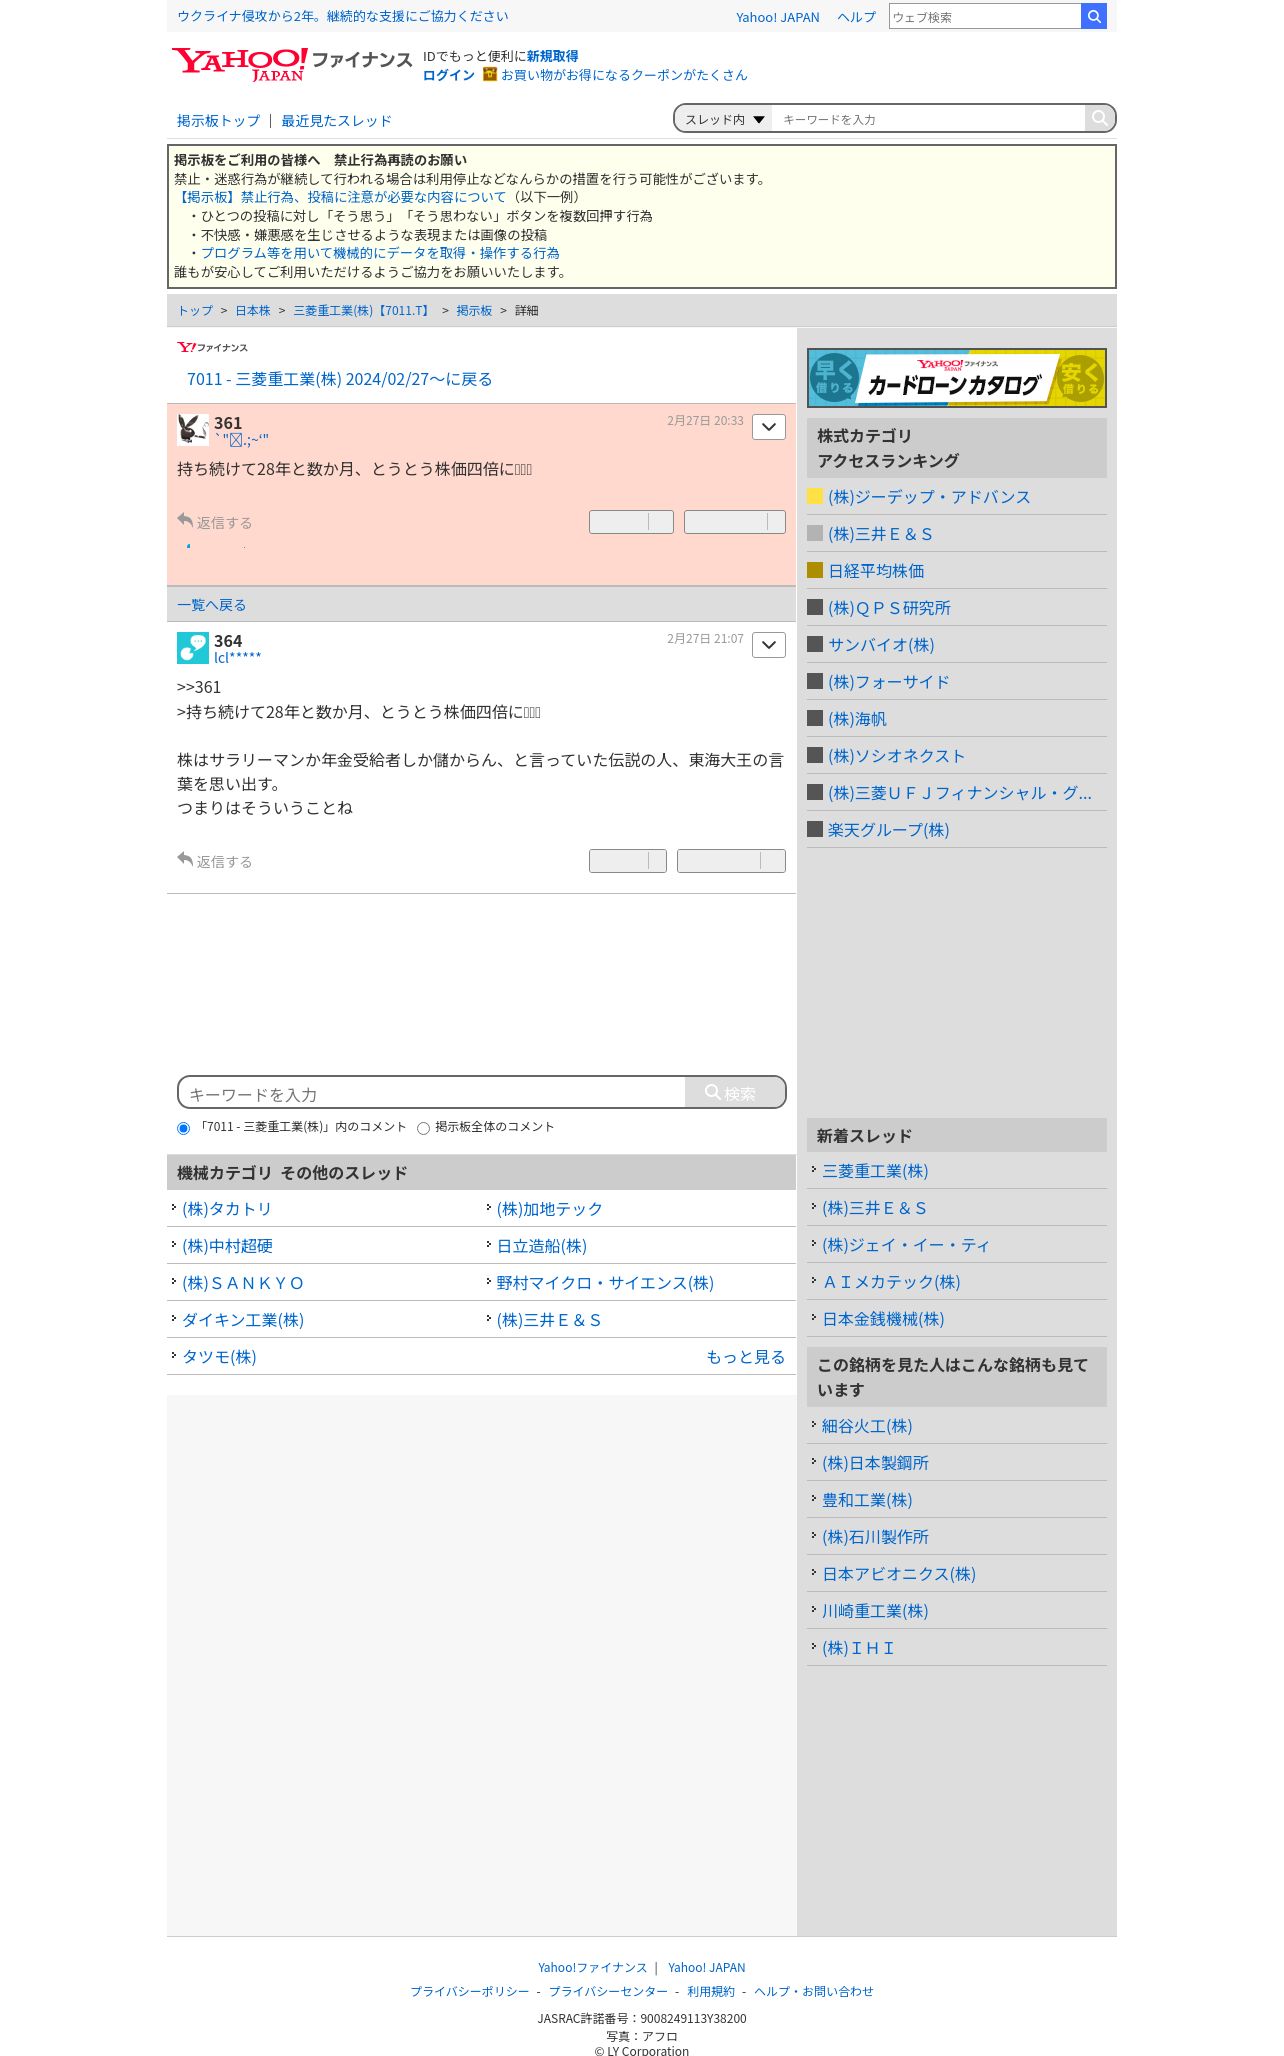Open 最近見たスレッド link

[x=336, y=121]
